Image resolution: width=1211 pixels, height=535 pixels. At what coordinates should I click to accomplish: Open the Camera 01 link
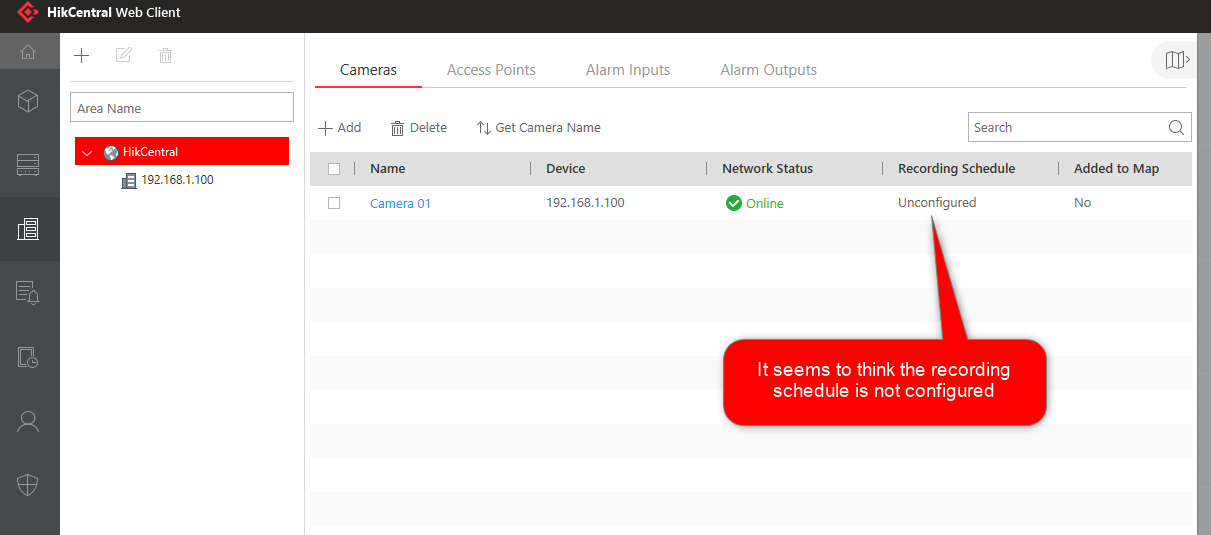[400, 203]
